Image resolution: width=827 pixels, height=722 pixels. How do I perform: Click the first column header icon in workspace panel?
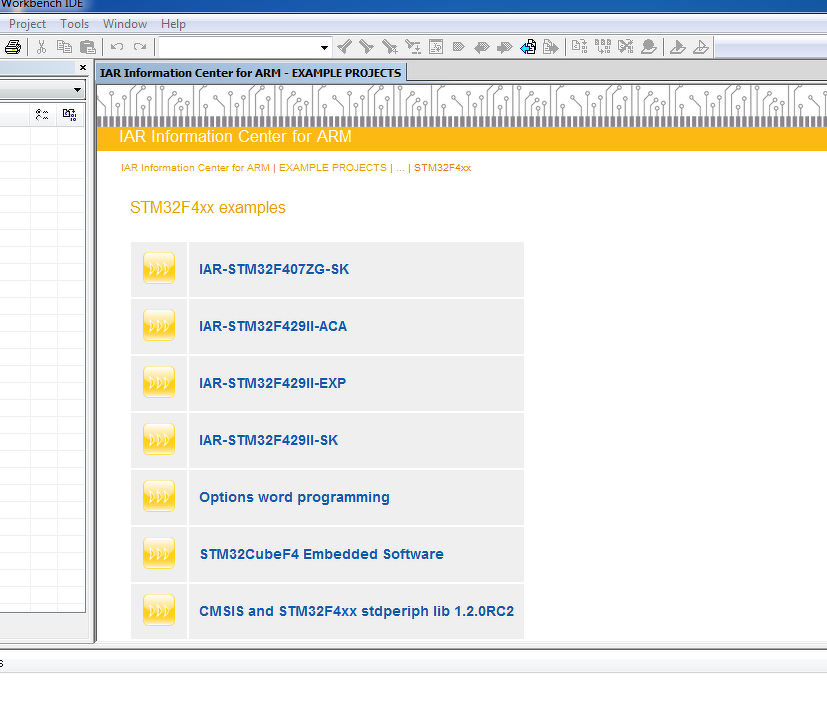point(42,114)
